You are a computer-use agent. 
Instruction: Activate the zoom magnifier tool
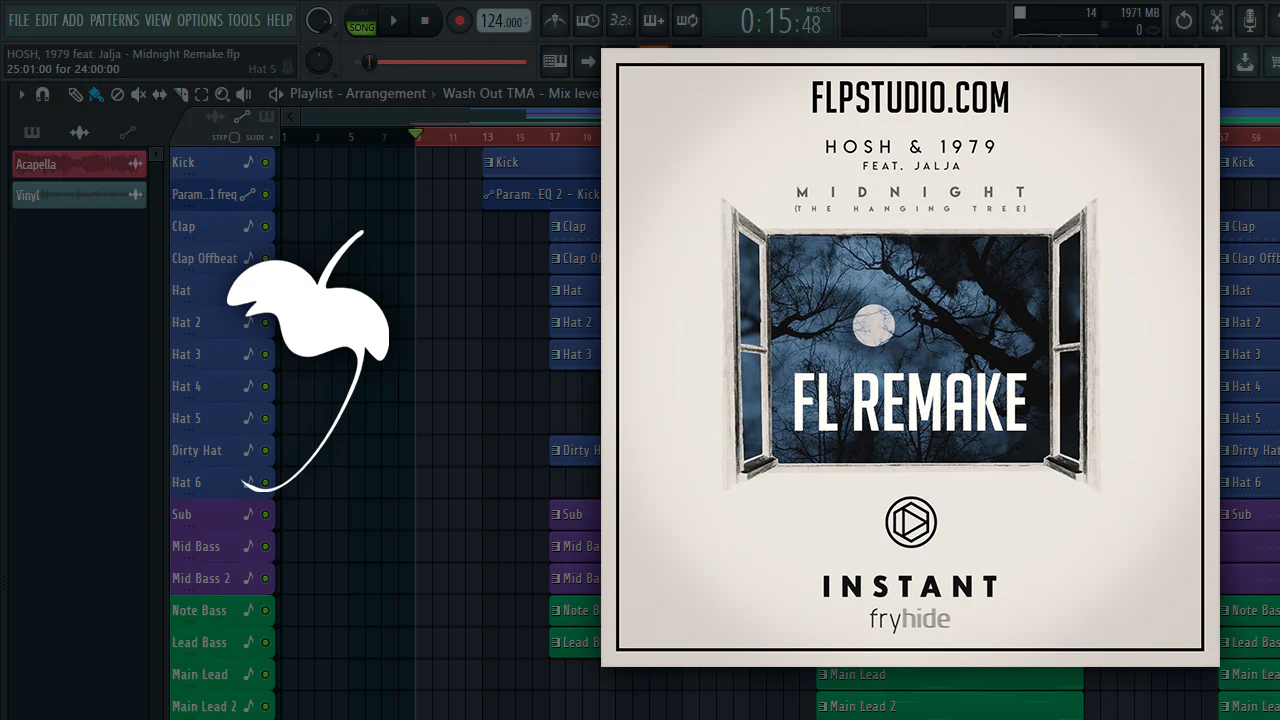pos(222,94)
